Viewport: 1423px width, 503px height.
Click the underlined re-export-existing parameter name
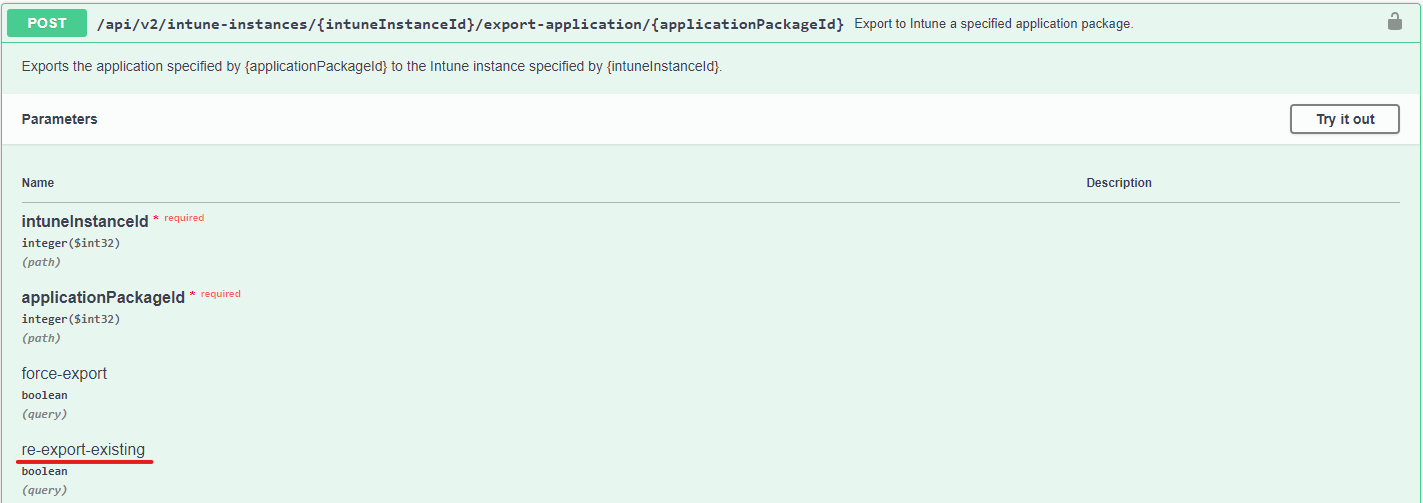(x=83, y=449)
